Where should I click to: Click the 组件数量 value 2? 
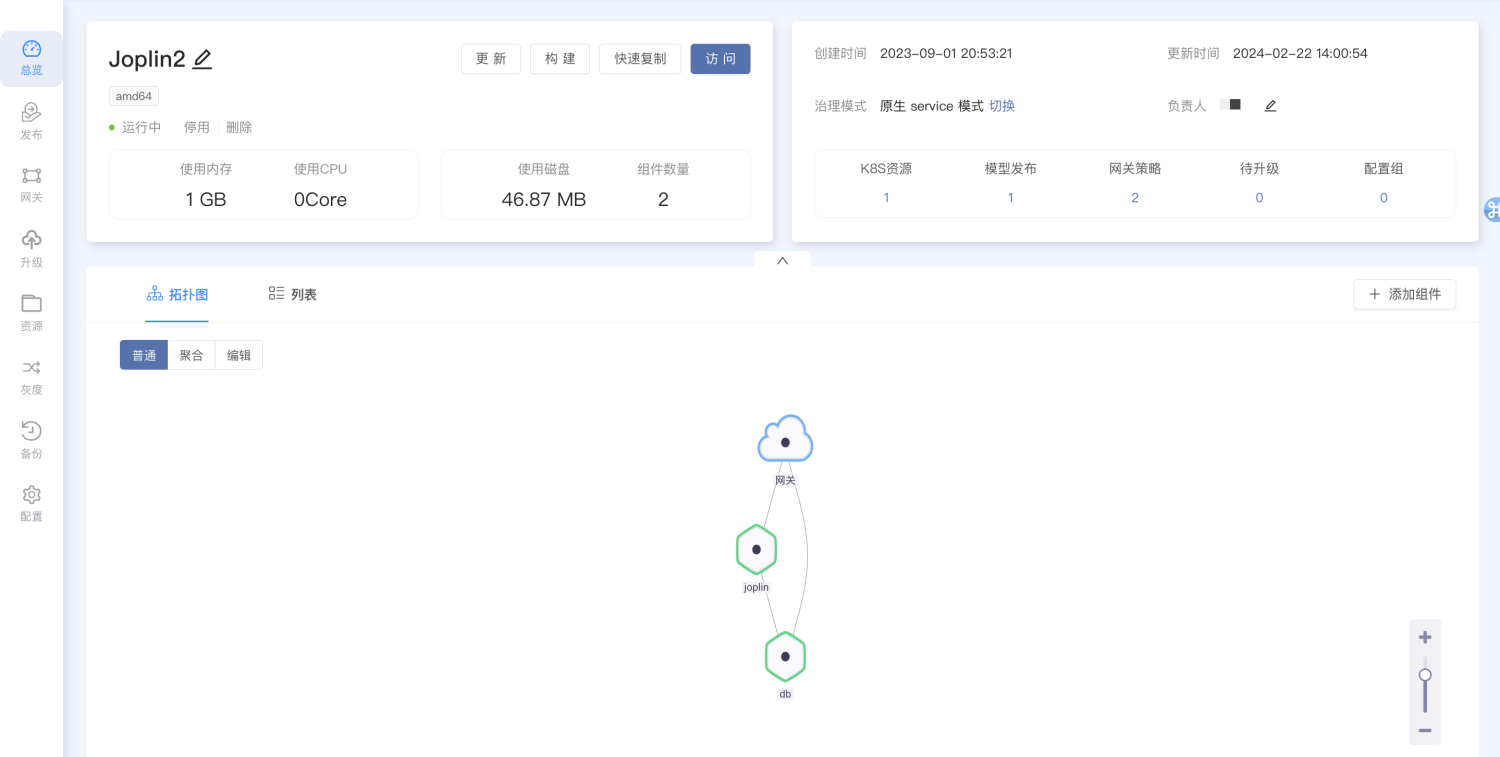point(663,199)
